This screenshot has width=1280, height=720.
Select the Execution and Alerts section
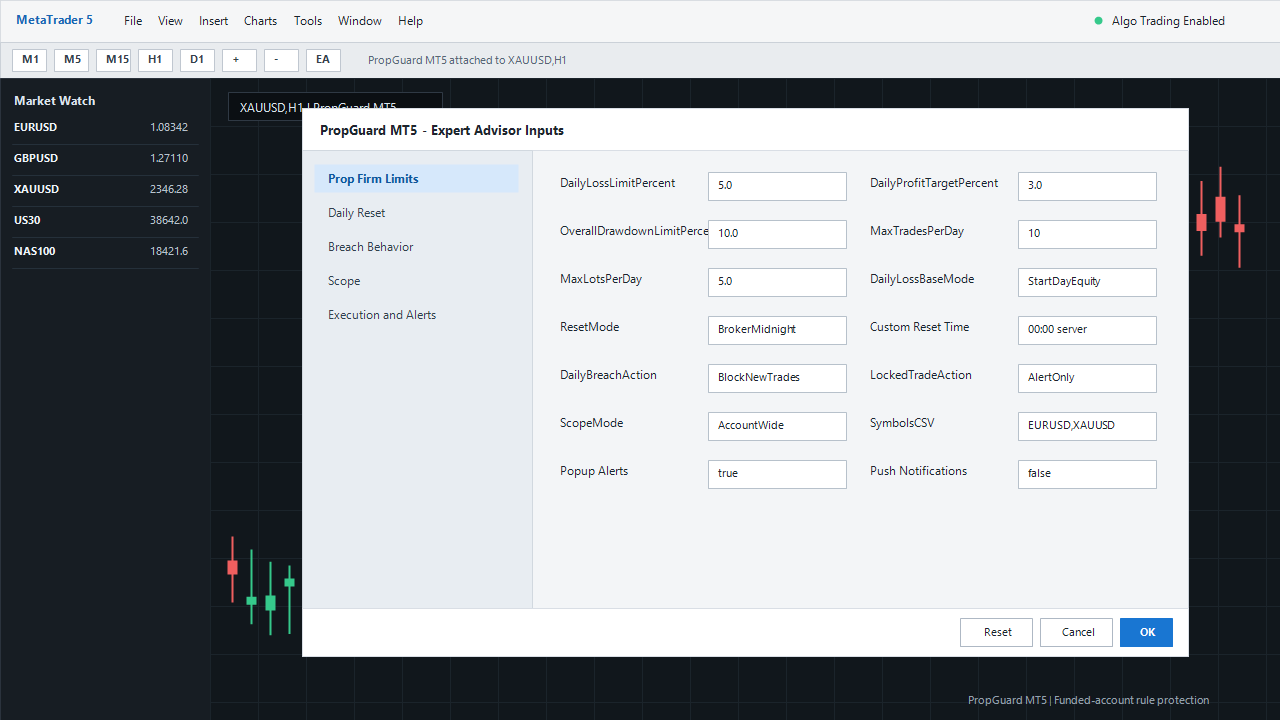416,315
